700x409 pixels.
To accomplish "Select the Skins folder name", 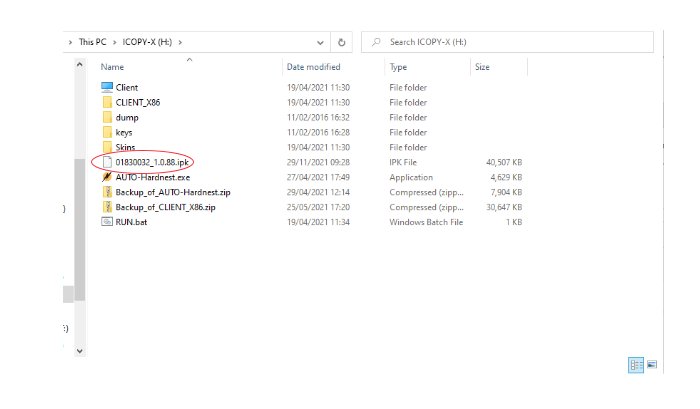I will 125,147.
